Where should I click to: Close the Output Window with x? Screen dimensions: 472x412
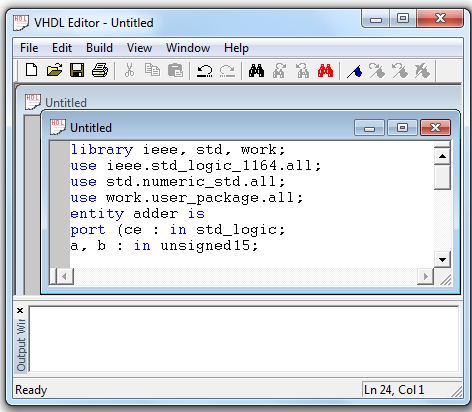pos(20,311)
